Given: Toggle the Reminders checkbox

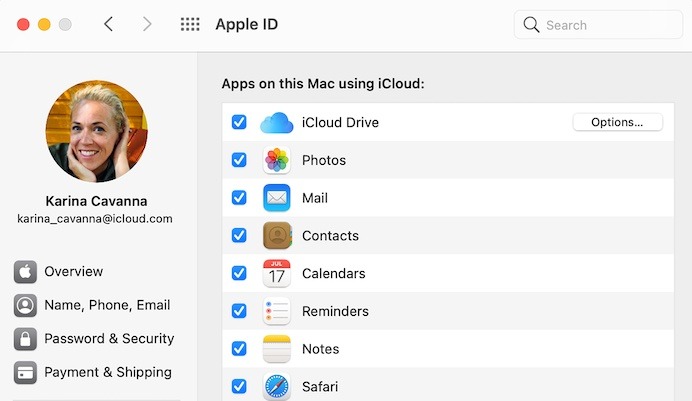Looking at the screenshot, I should click(x=239, y=311).
